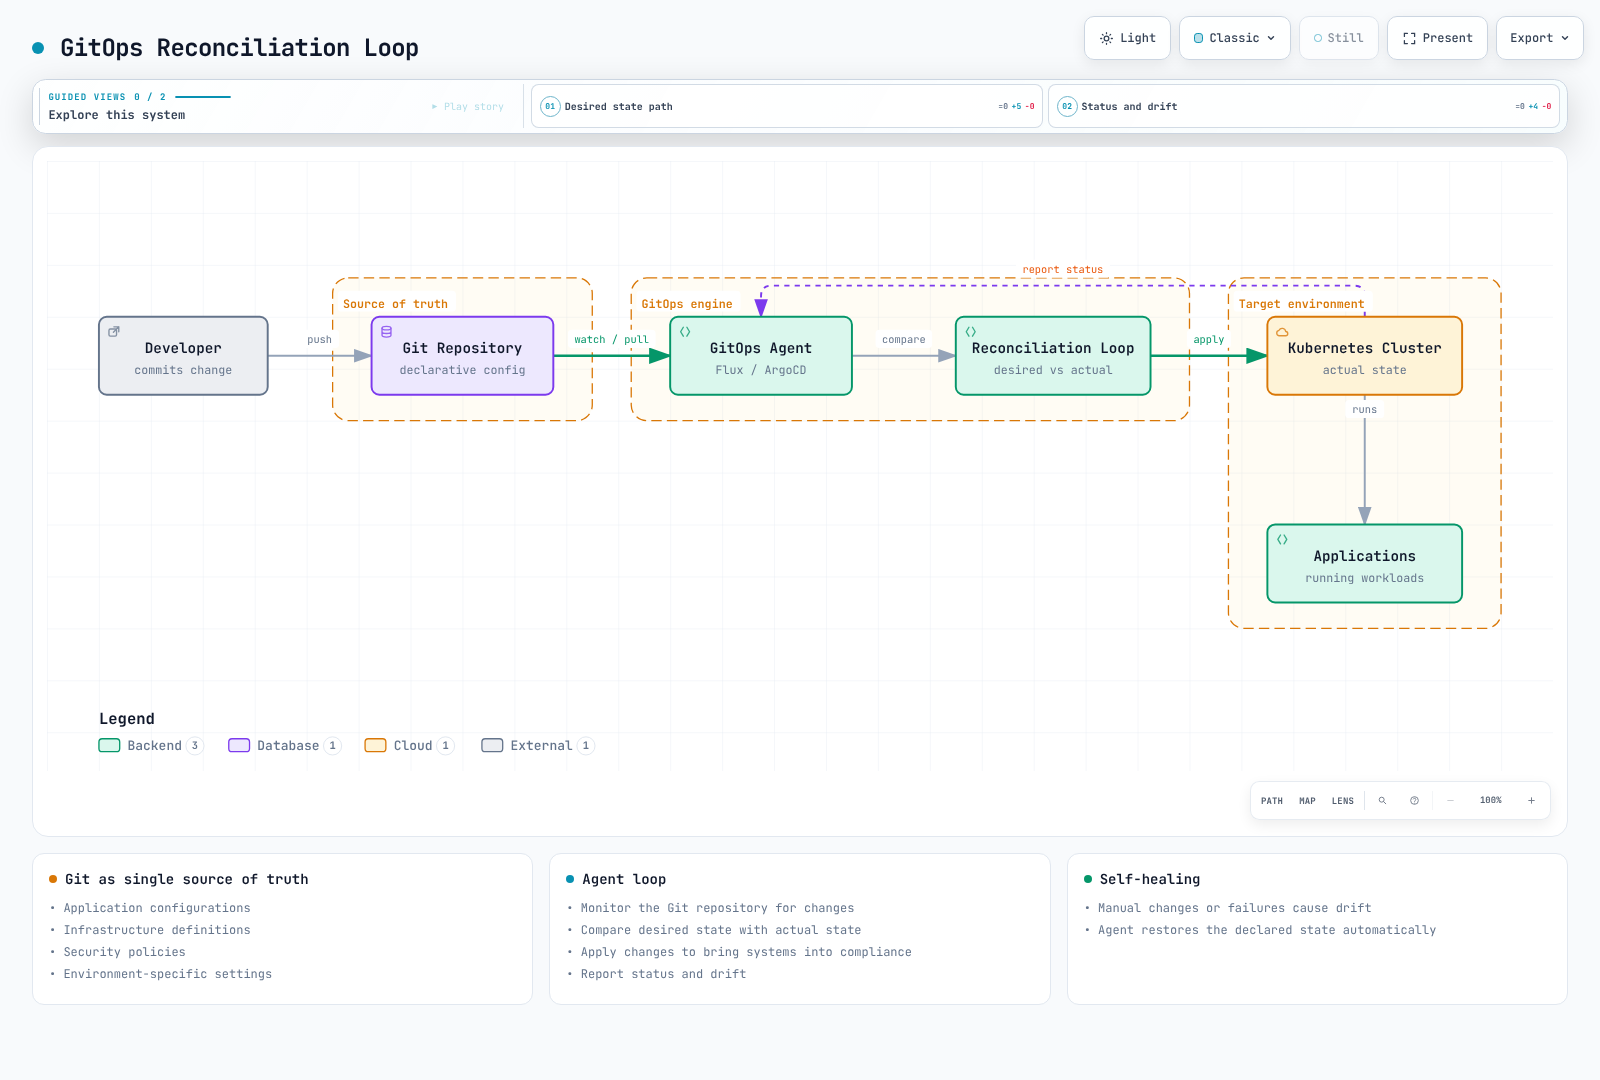Zoom in with plus button
This screenshot has height=1080, width=1600.
(x=1531, y=801)
